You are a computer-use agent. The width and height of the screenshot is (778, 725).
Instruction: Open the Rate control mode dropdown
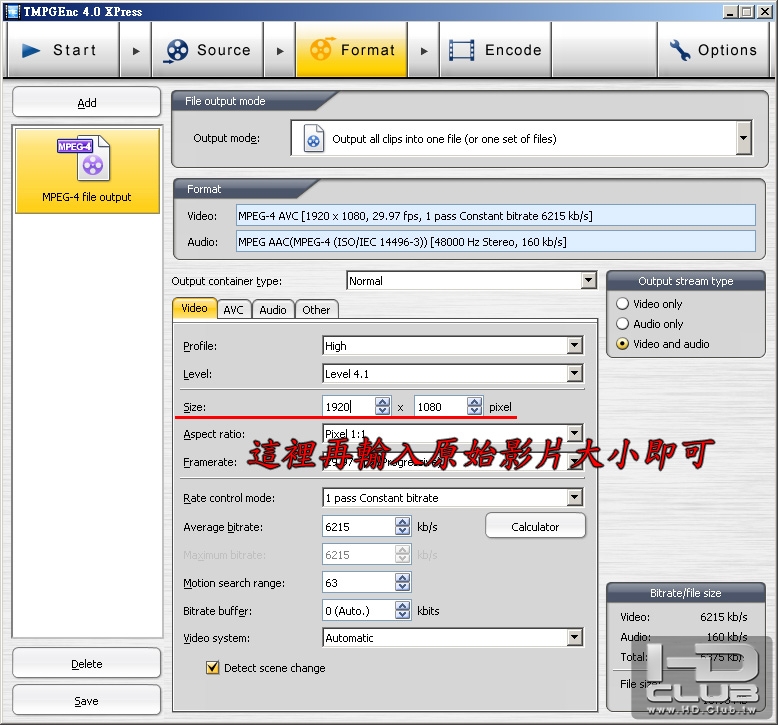pyautogui.click(x=575, y=497)
